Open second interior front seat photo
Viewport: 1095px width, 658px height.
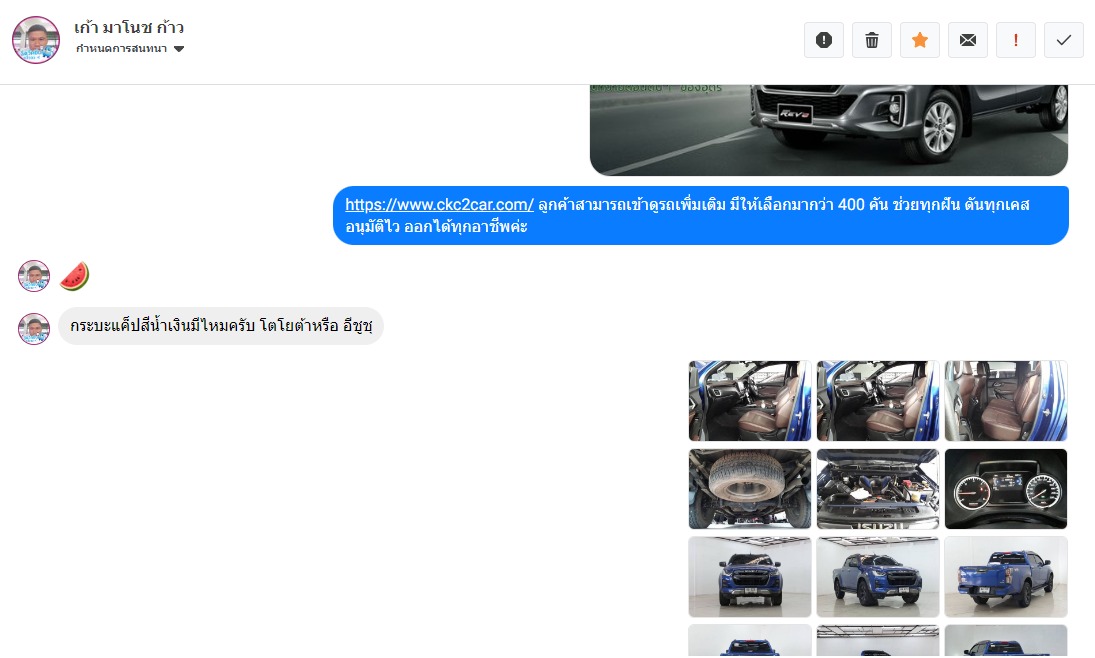(878, 401)
